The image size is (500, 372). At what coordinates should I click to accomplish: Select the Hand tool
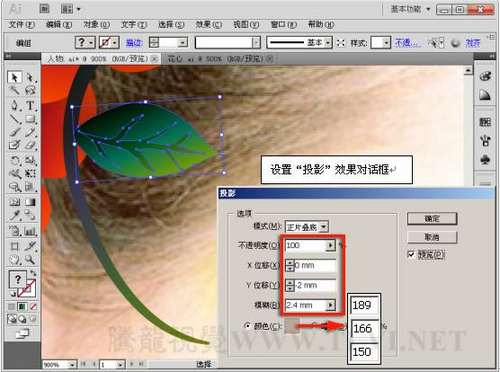(14, 259)
